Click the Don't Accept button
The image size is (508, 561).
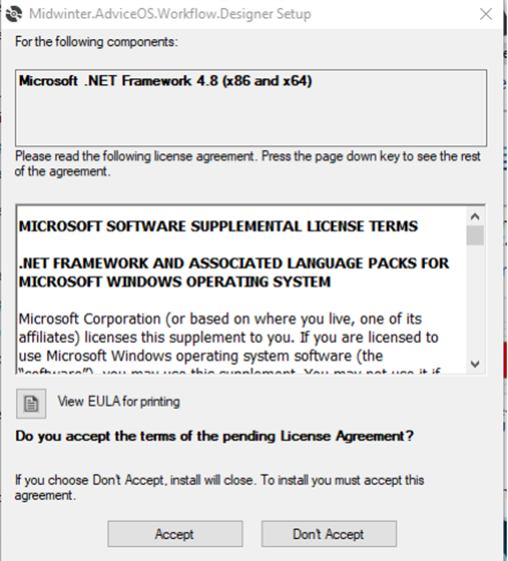click(329, 534)
